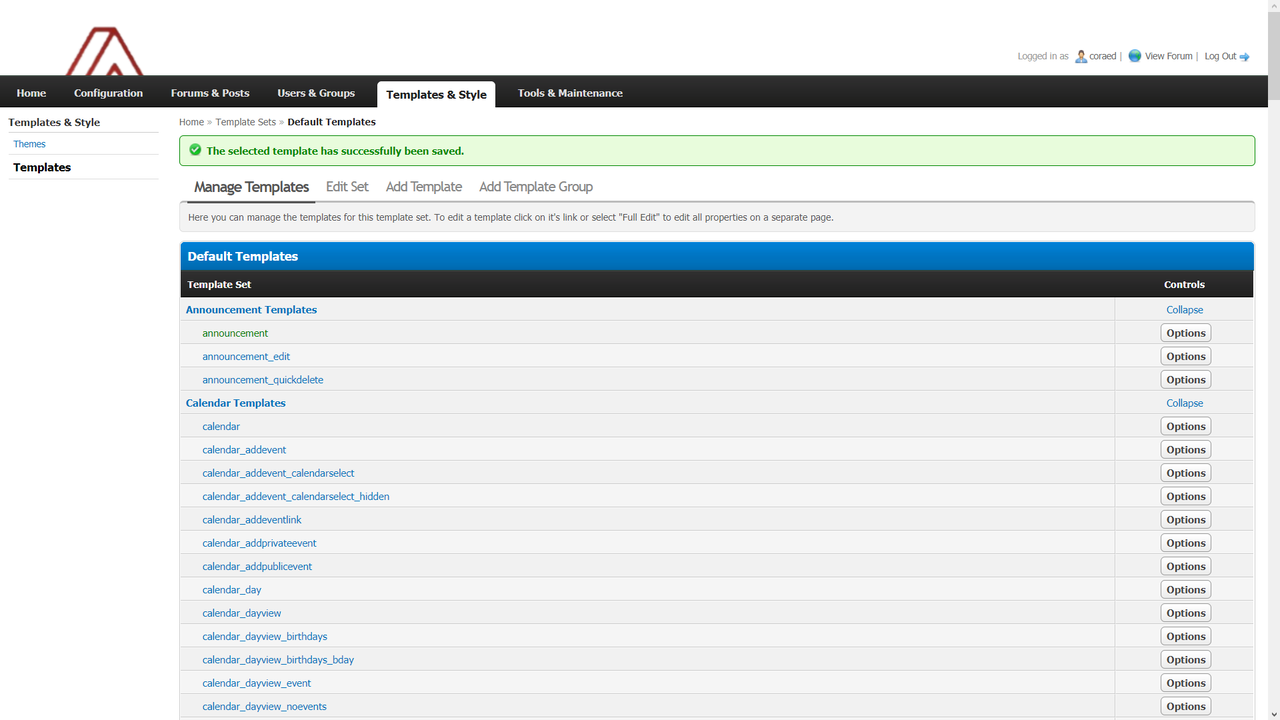Edit the calendar template
Image resolution: width=1280 pixels, height=720 pixels.
[221, 426]
